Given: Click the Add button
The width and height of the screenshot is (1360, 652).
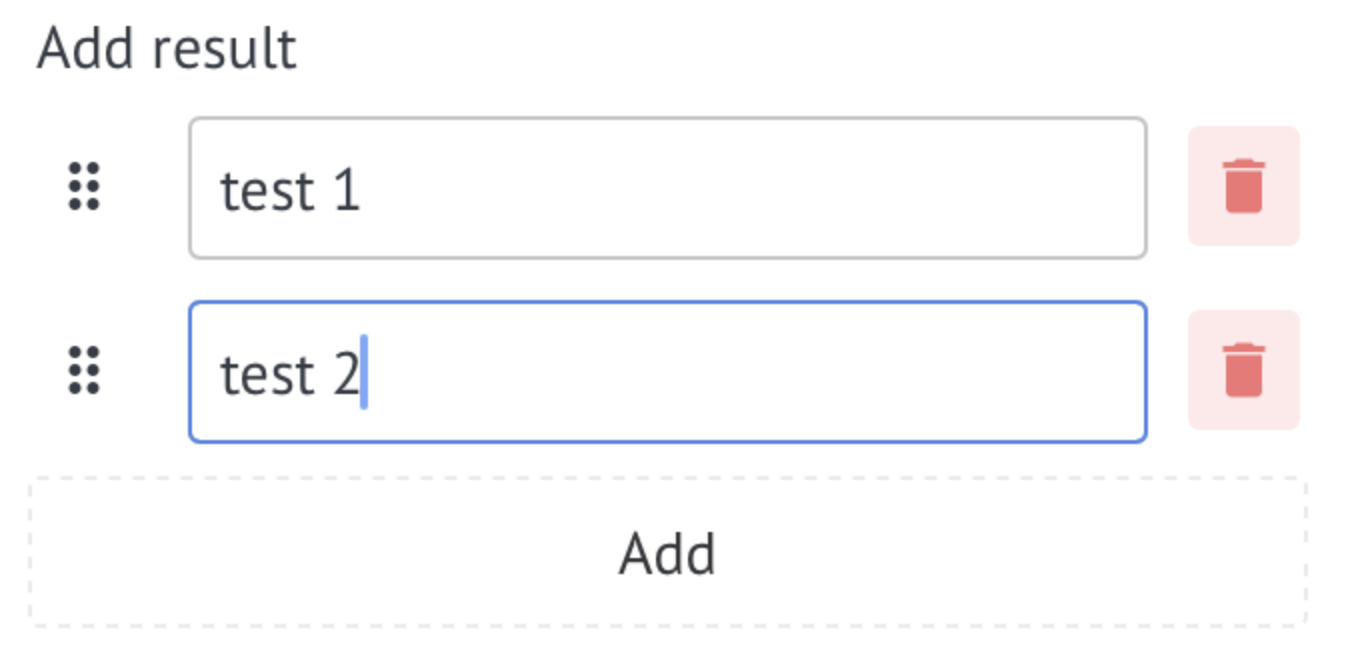Looking at the screenshot, I should (668, 552).
